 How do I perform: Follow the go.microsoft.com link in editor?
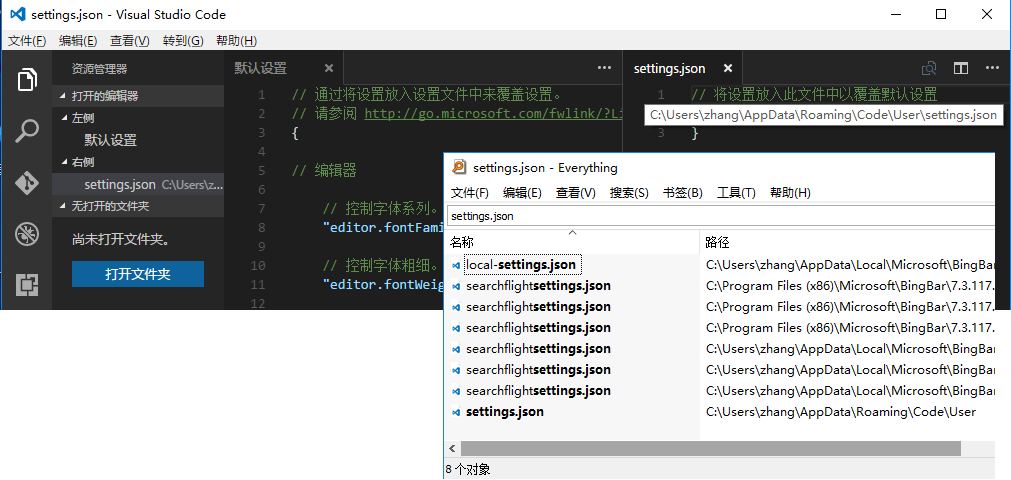tap(494, 114)
